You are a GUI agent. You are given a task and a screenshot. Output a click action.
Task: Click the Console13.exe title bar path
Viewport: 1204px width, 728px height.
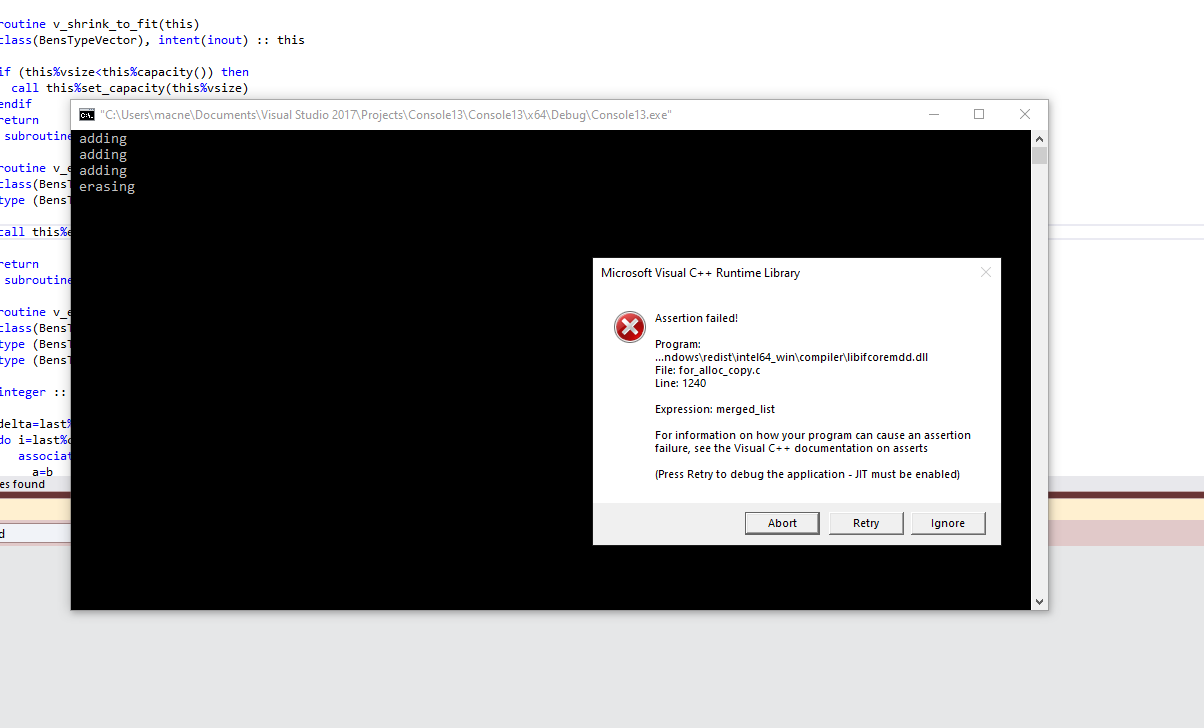pyautogui.click(x=385, y=115)
